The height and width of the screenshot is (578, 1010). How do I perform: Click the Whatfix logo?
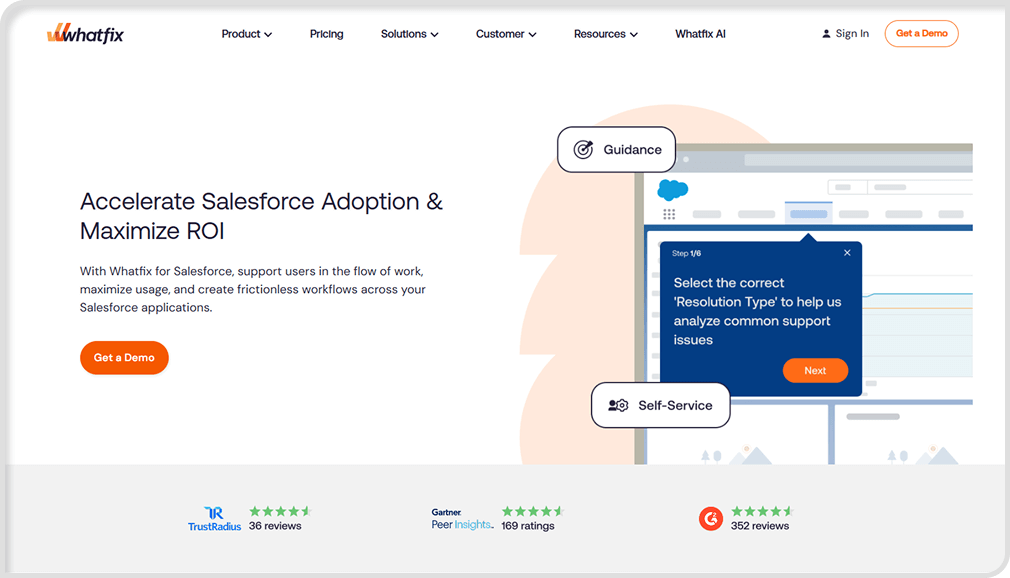point(85,34)
